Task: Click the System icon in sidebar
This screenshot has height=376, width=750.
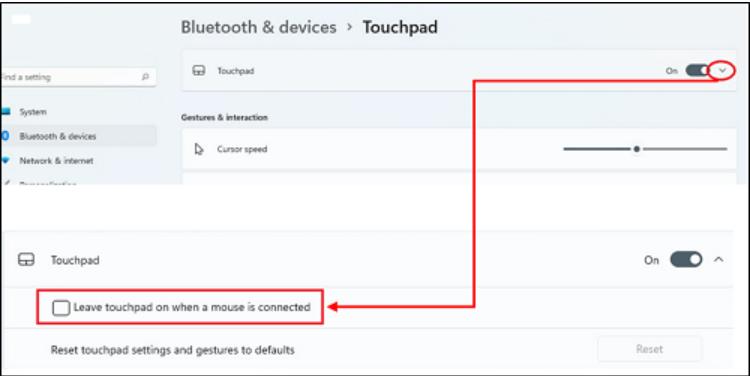Action: [x=5, y=111]
